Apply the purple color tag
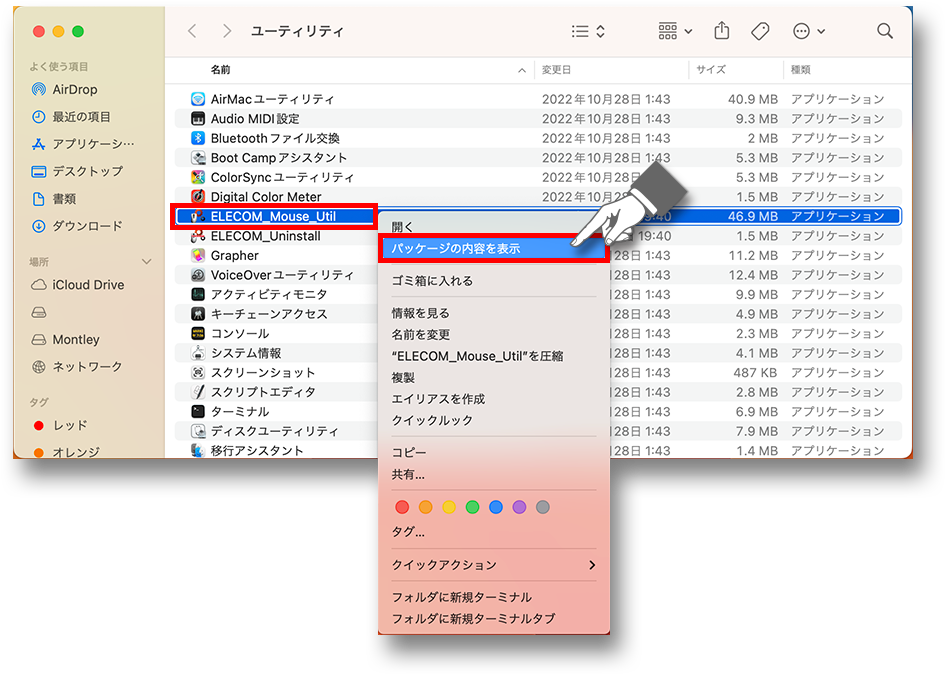Screen dimensions: 947x676 (x=519, y=507)
